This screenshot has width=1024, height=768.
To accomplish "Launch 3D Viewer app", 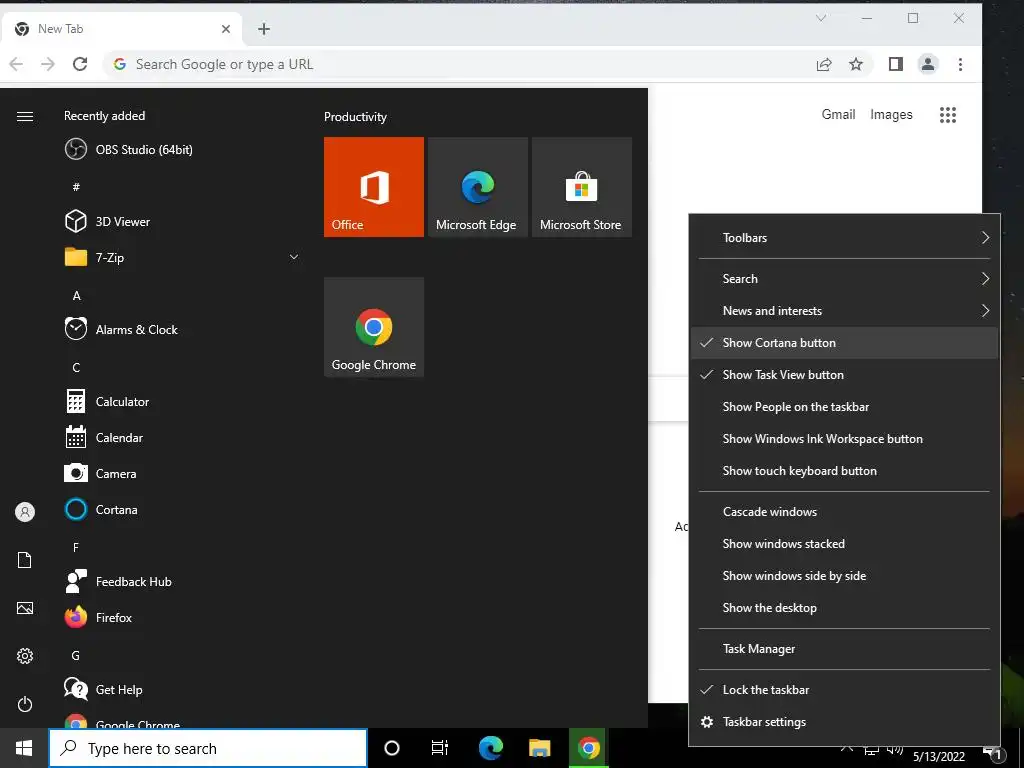I will click(x=108, y=221).
